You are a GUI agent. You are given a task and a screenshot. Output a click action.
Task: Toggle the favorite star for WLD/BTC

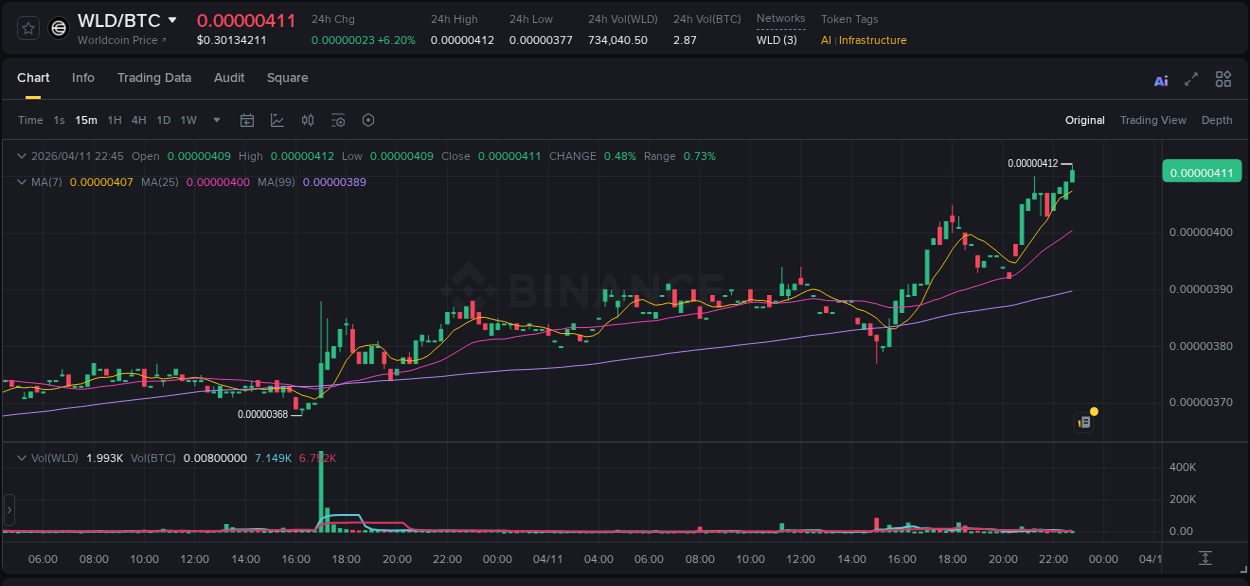[27, 28]
